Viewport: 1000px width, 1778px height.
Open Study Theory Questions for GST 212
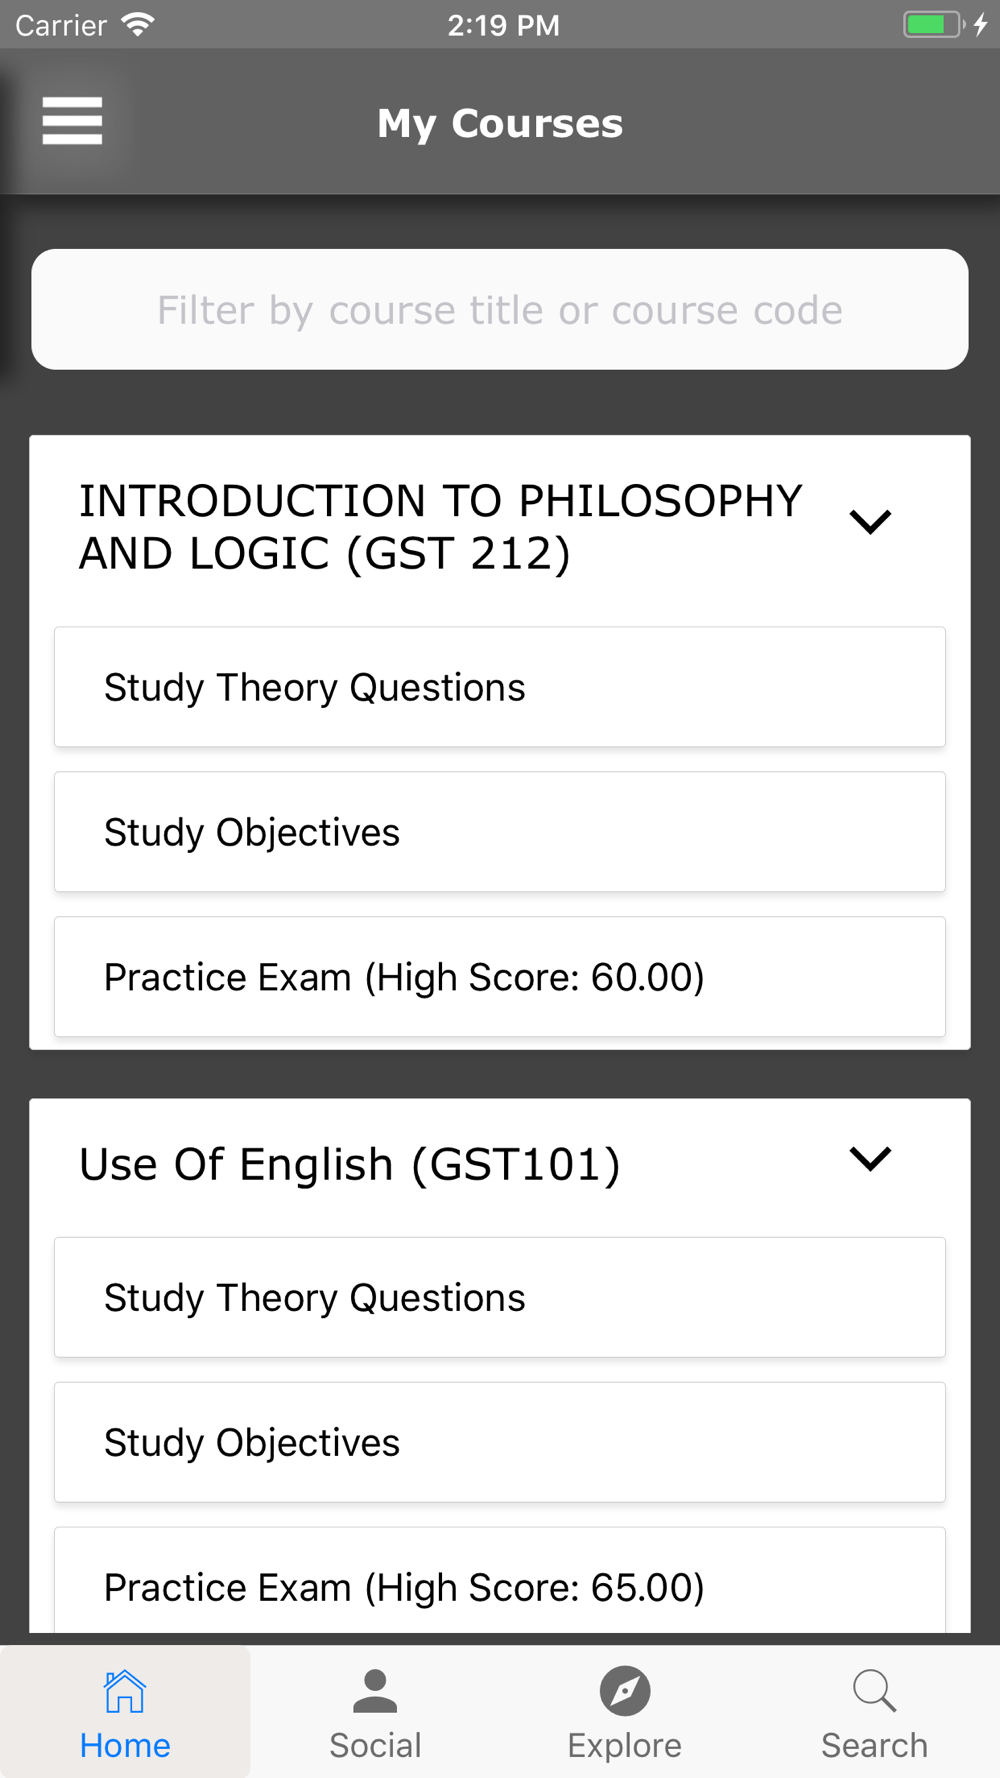500,687
